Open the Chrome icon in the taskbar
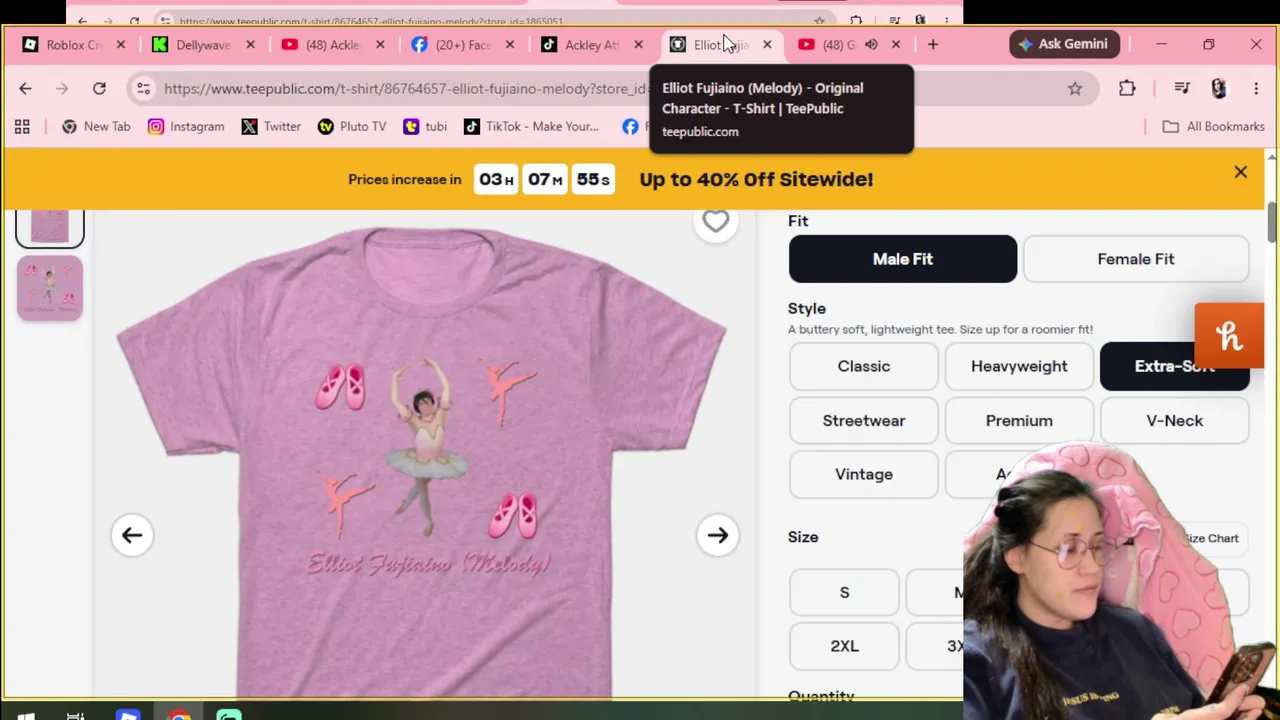The height and width of the screenshot is (720, 1280). 179,714
